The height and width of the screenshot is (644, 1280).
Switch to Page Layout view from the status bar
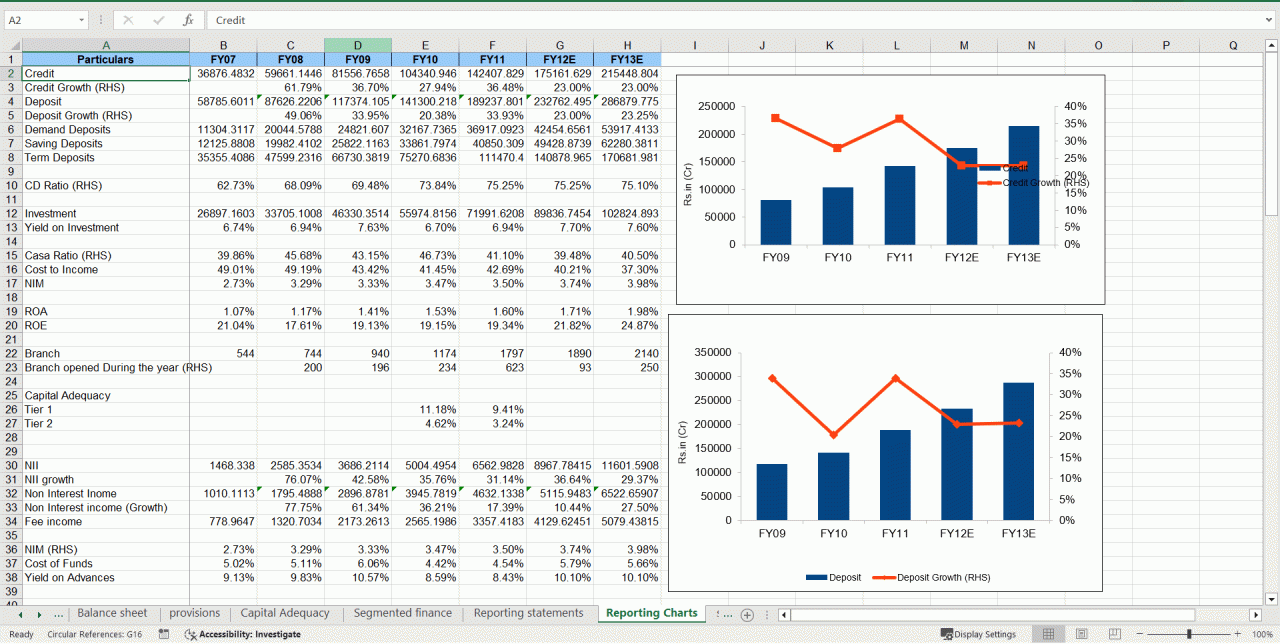point(1081,633)
